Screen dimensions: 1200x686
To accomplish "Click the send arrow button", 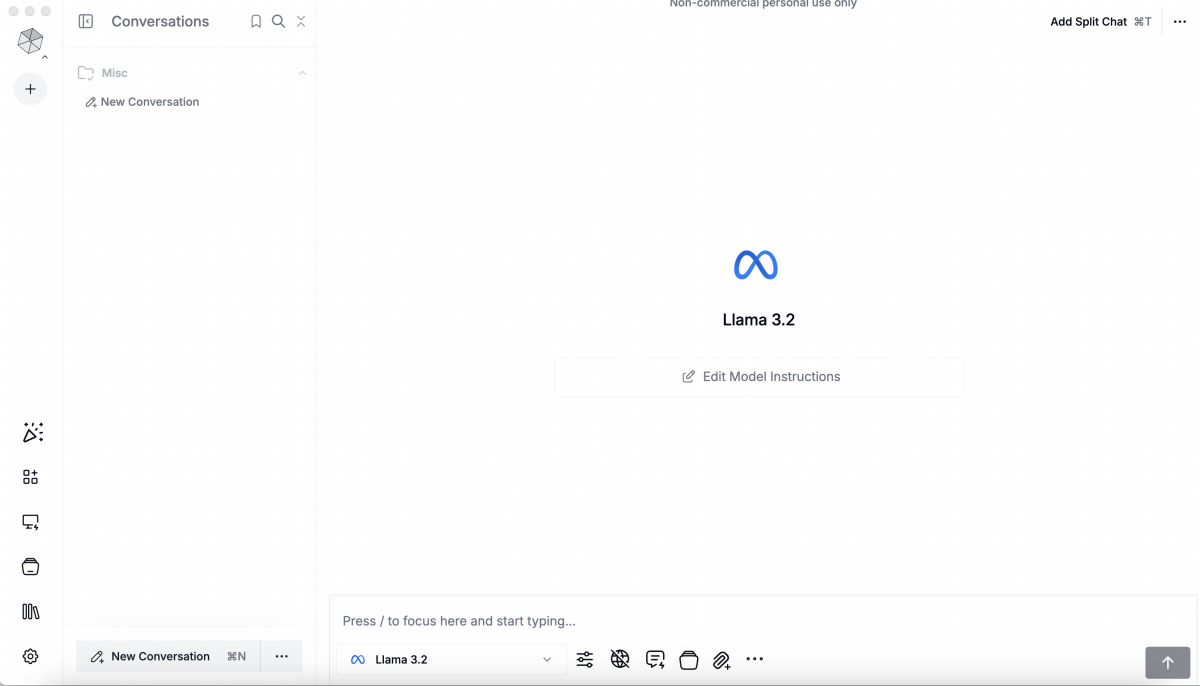I will tap(1167, 662).
